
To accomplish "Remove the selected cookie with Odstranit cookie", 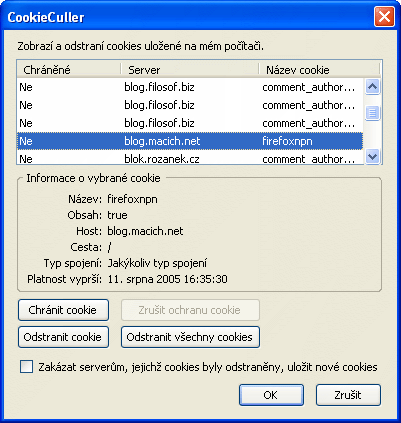I will [x=63, y=337].
